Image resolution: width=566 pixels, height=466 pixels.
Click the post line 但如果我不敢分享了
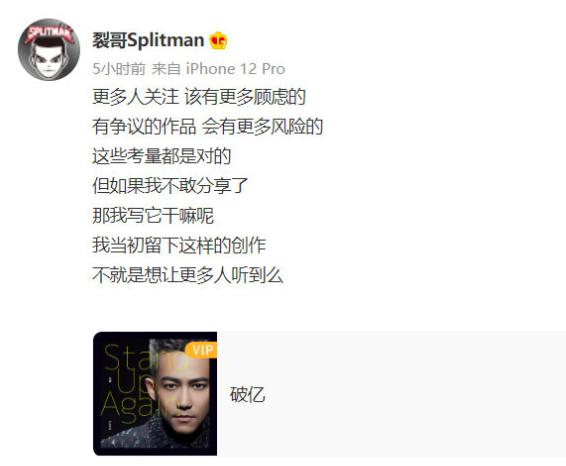tap(170, 186)
